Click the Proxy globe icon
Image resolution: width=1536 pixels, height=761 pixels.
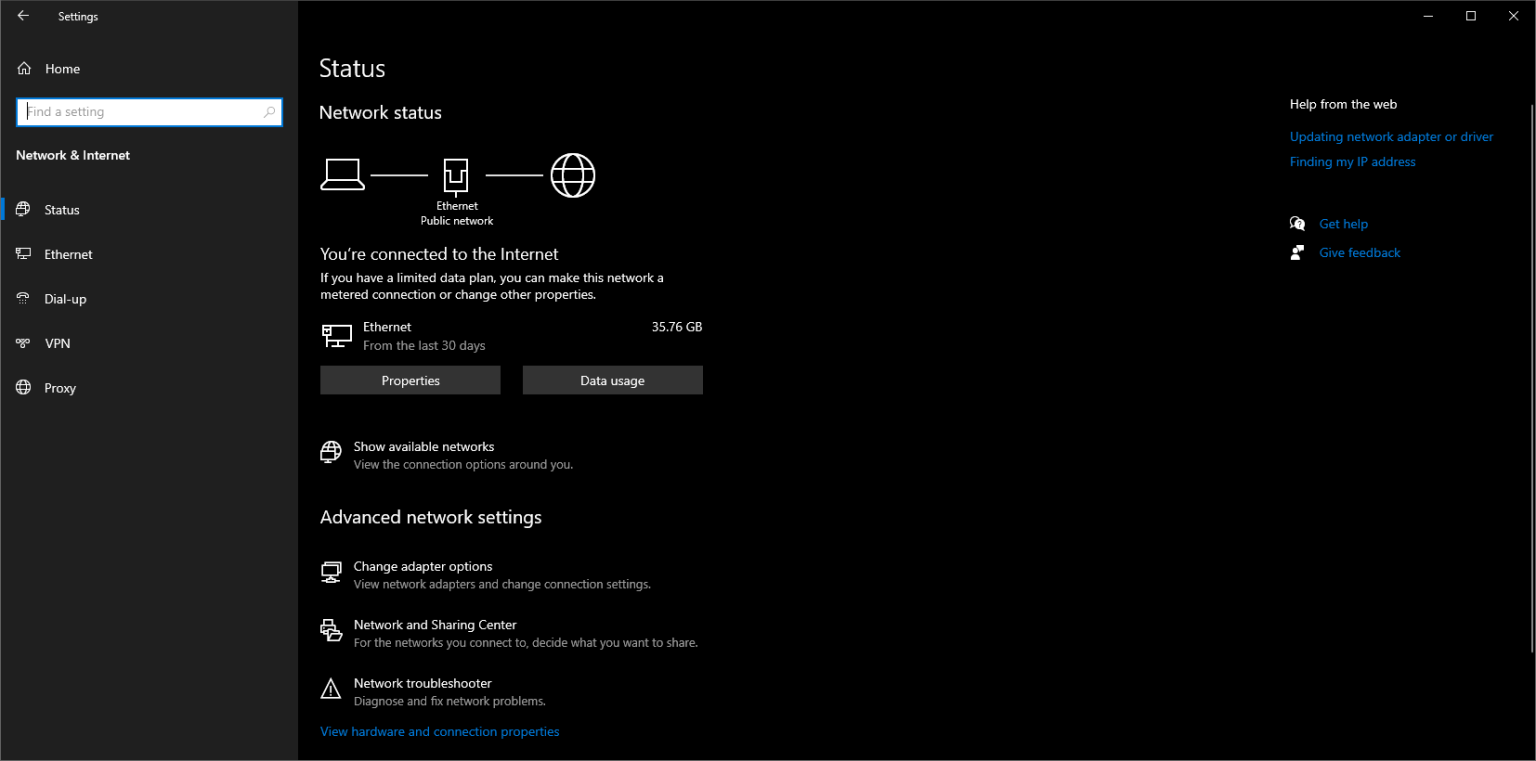point(23,388)
